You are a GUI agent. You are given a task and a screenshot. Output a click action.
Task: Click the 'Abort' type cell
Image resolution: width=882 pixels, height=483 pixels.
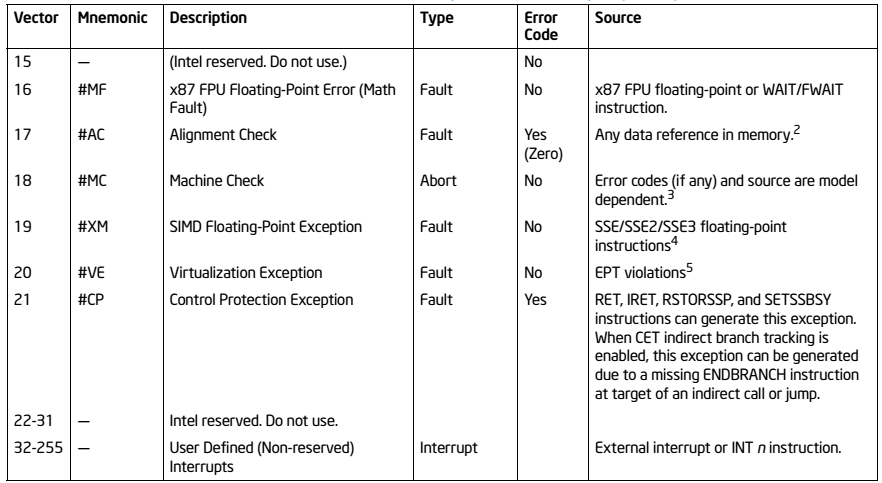point(438,181)
